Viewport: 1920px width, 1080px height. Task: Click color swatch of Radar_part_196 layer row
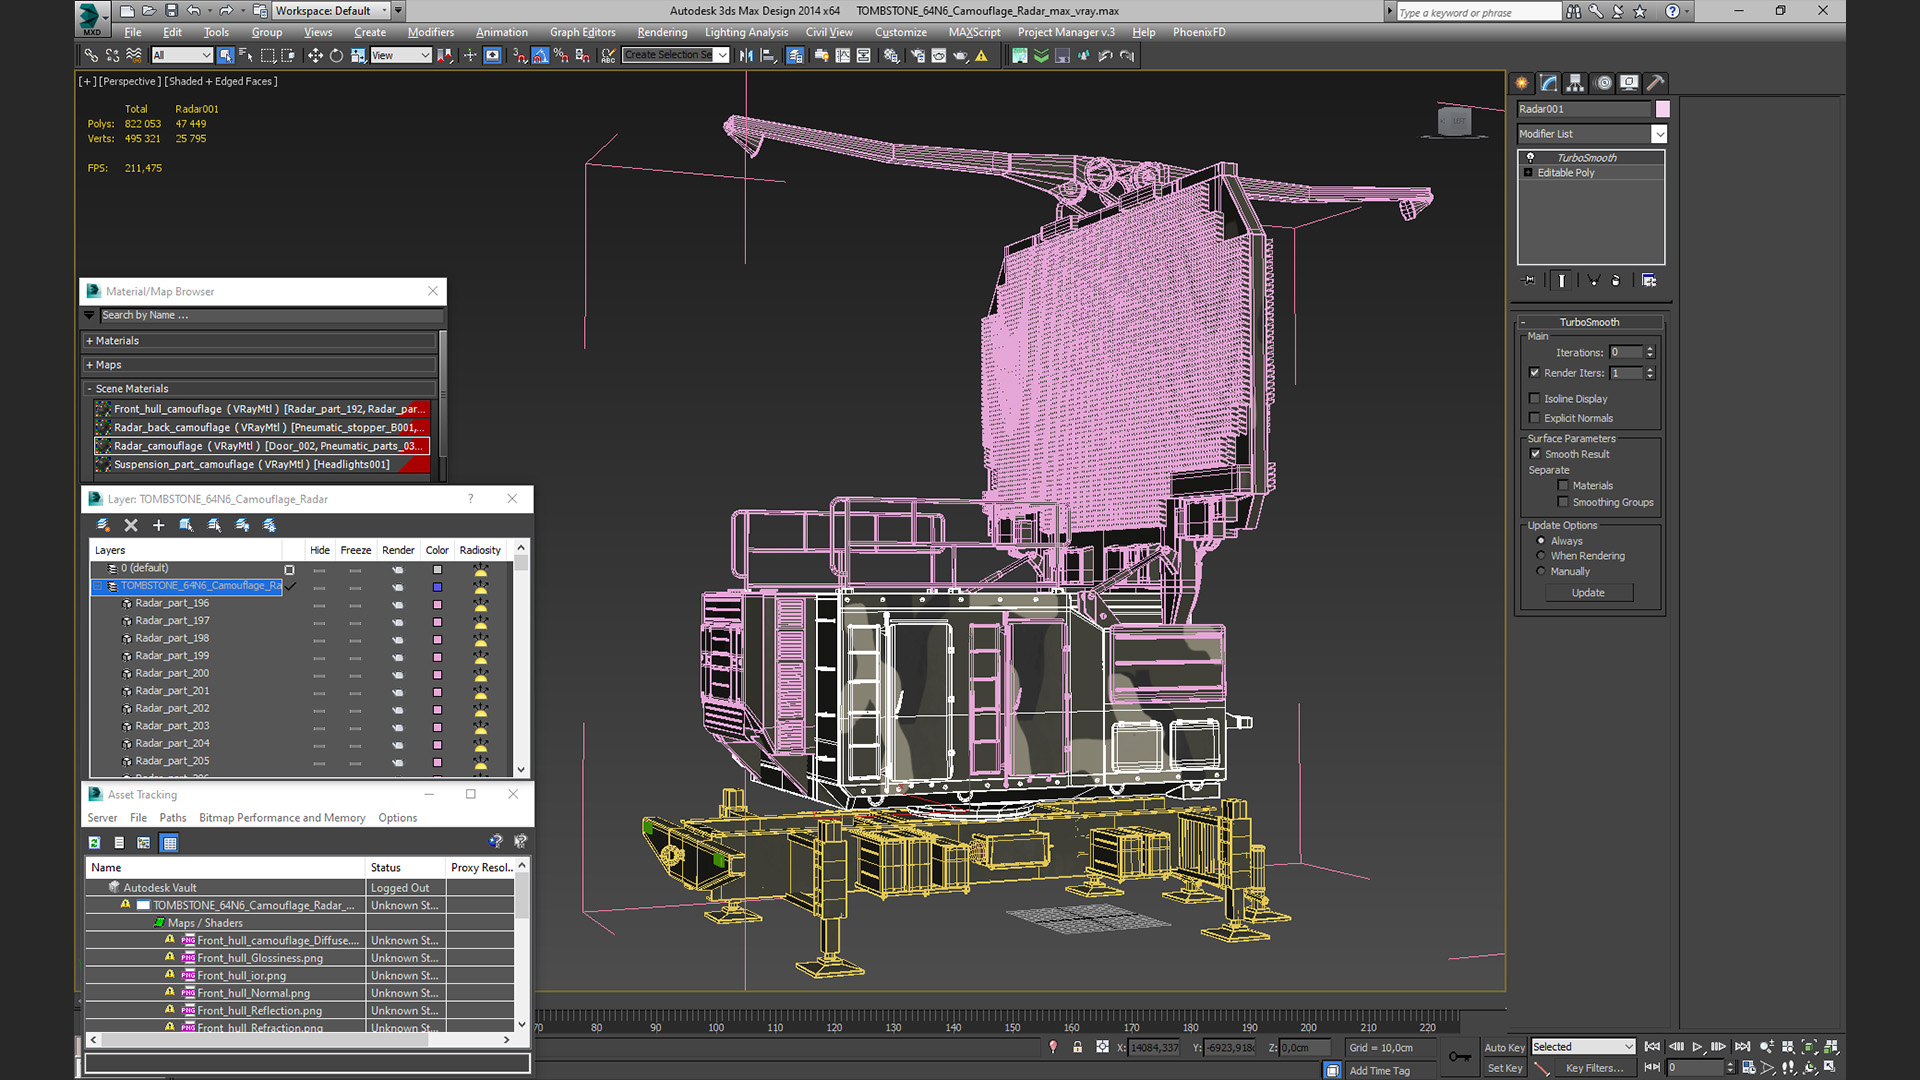[437, 604]
